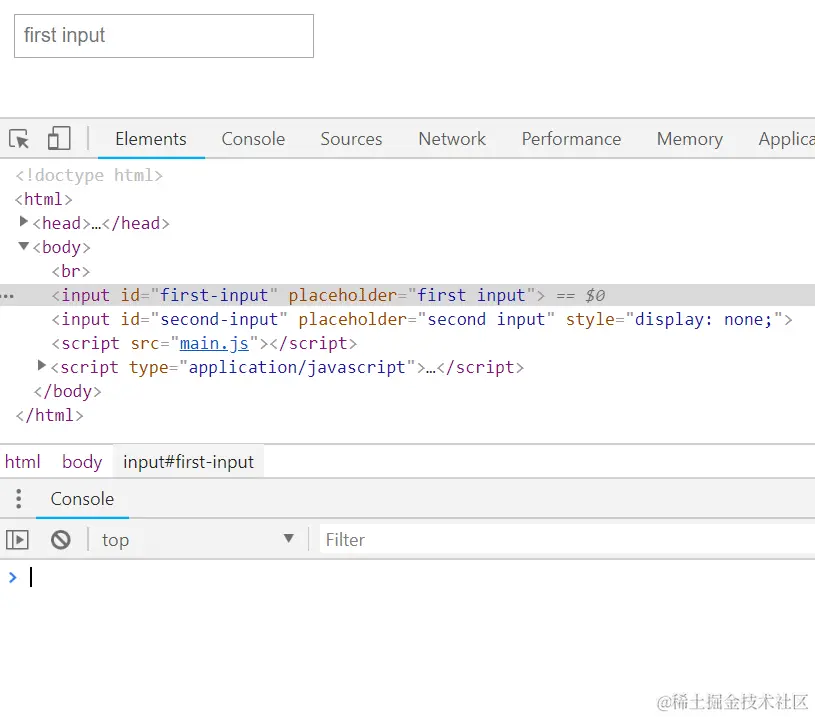Clear the console with the ban icon
The height and width of the screenshot is (717, 815).
(61, 540)
